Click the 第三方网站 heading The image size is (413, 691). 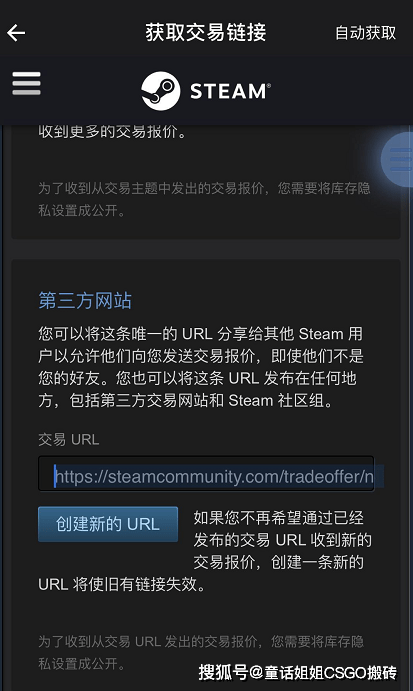(85, 301)
